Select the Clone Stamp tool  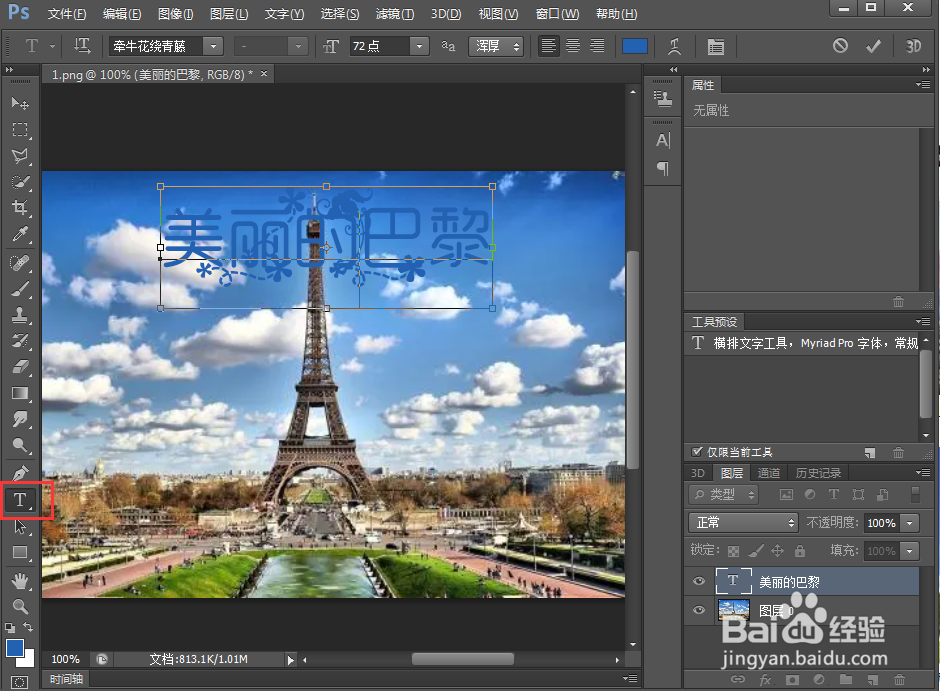pos(20,315)
